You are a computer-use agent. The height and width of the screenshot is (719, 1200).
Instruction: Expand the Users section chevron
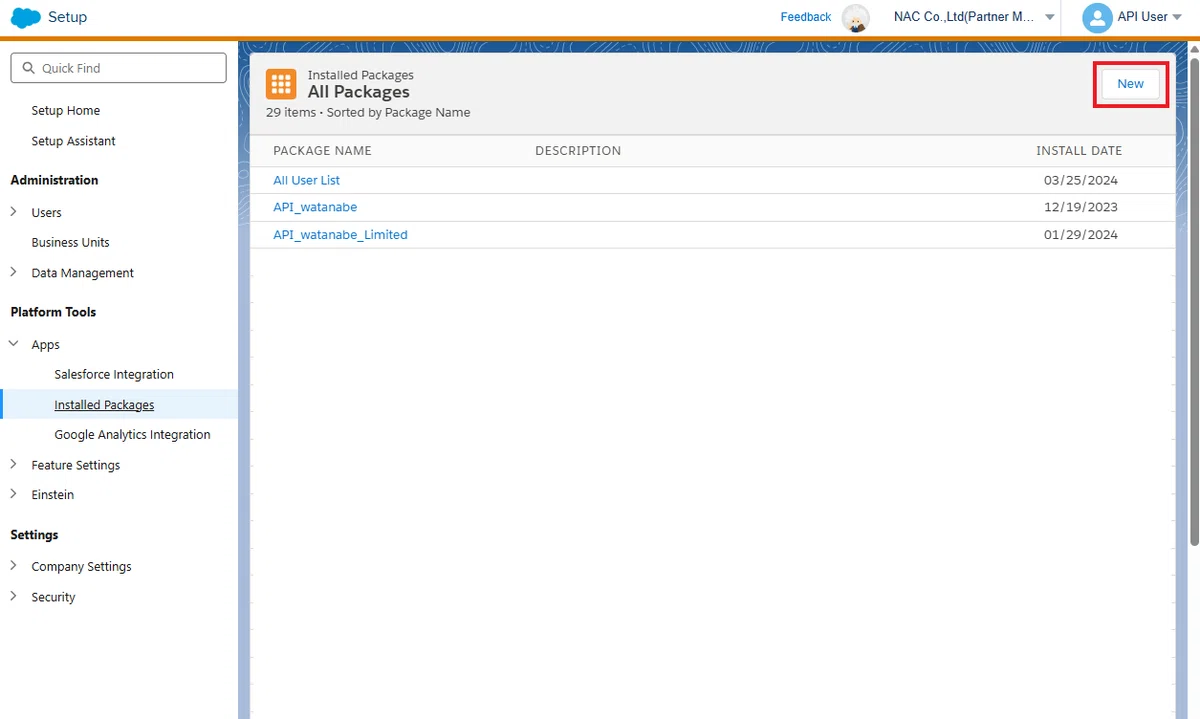tap(14, 212)
